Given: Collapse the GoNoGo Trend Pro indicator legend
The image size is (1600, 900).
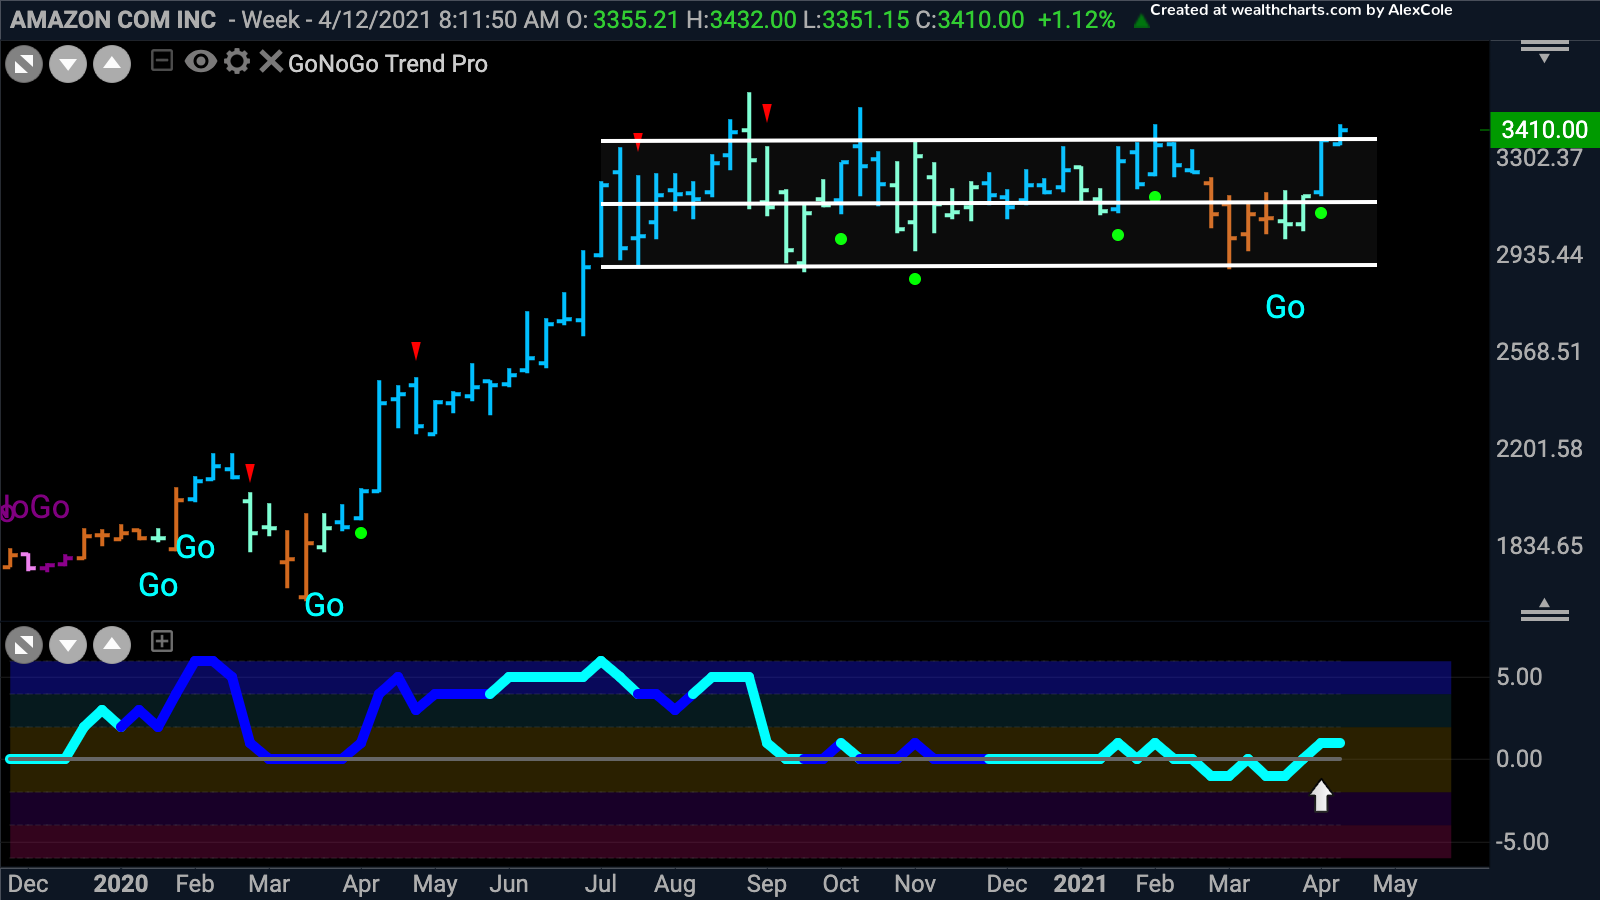Looking at the screenshot, I should [162, 62].
